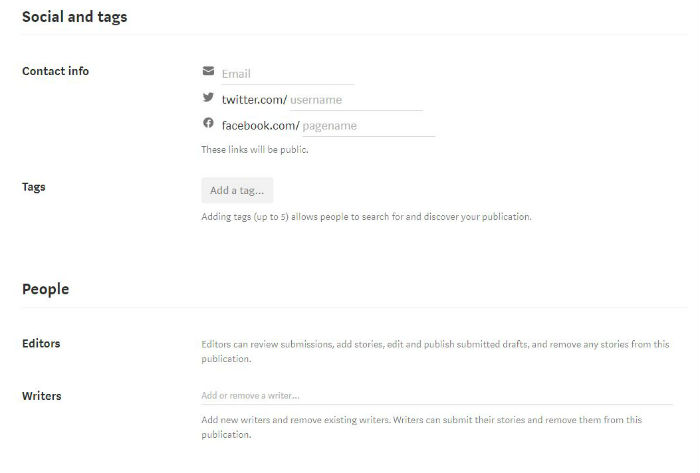Click the 'twitter.com/' prefix text

coord(254,99)
